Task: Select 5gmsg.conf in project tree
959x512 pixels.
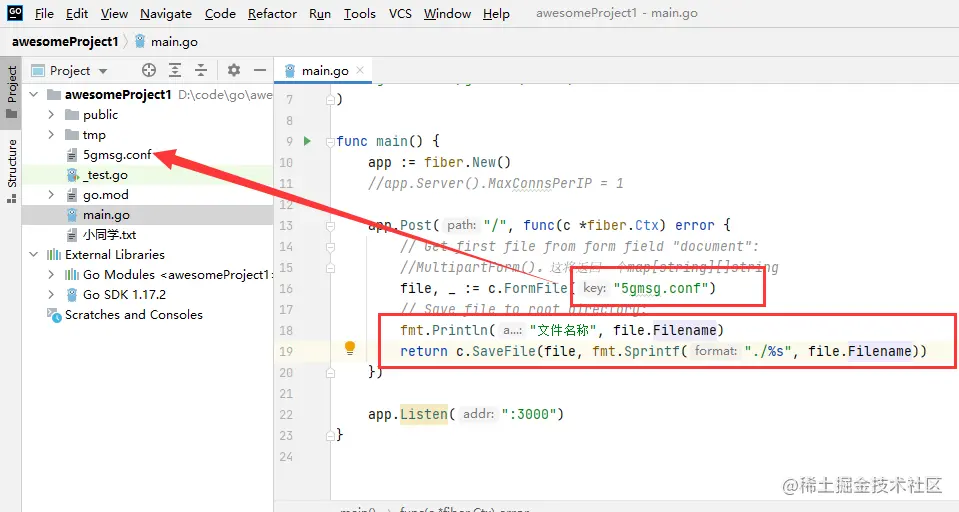Action: tap(117, 155)
